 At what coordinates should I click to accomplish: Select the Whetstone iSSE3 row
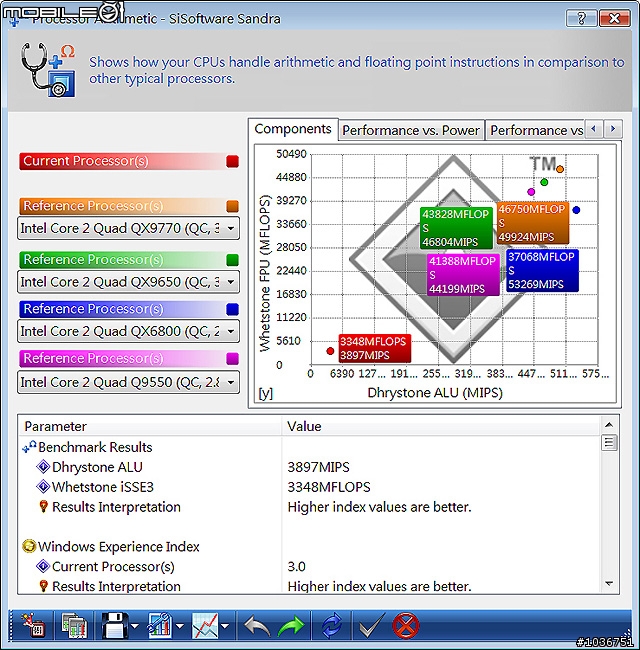[309, 487]
